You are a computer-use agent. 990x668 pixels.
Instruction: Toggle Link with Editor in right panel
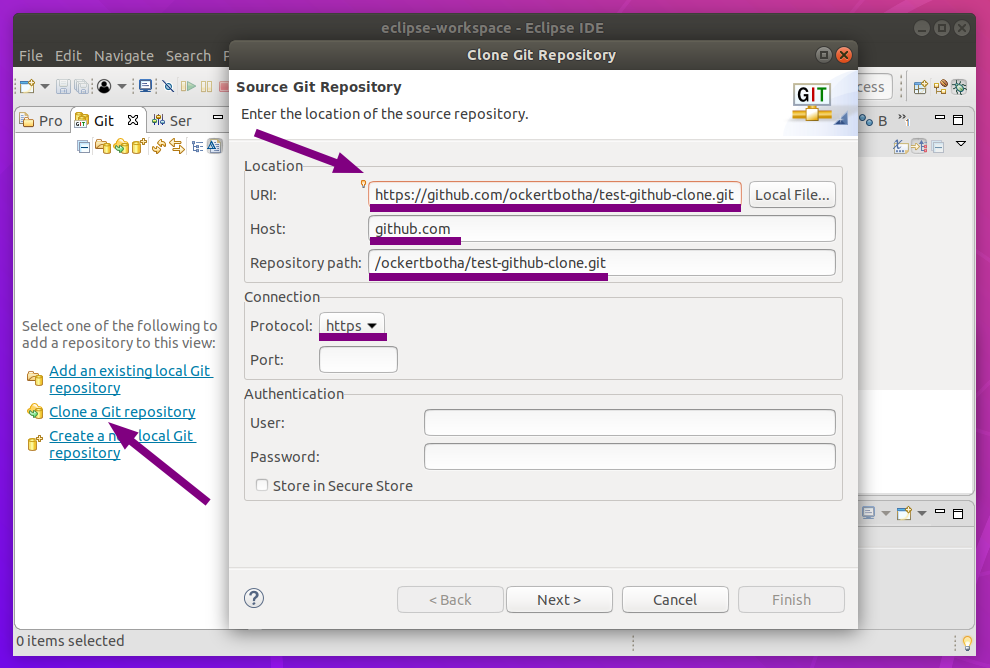(x=919, y=147)
